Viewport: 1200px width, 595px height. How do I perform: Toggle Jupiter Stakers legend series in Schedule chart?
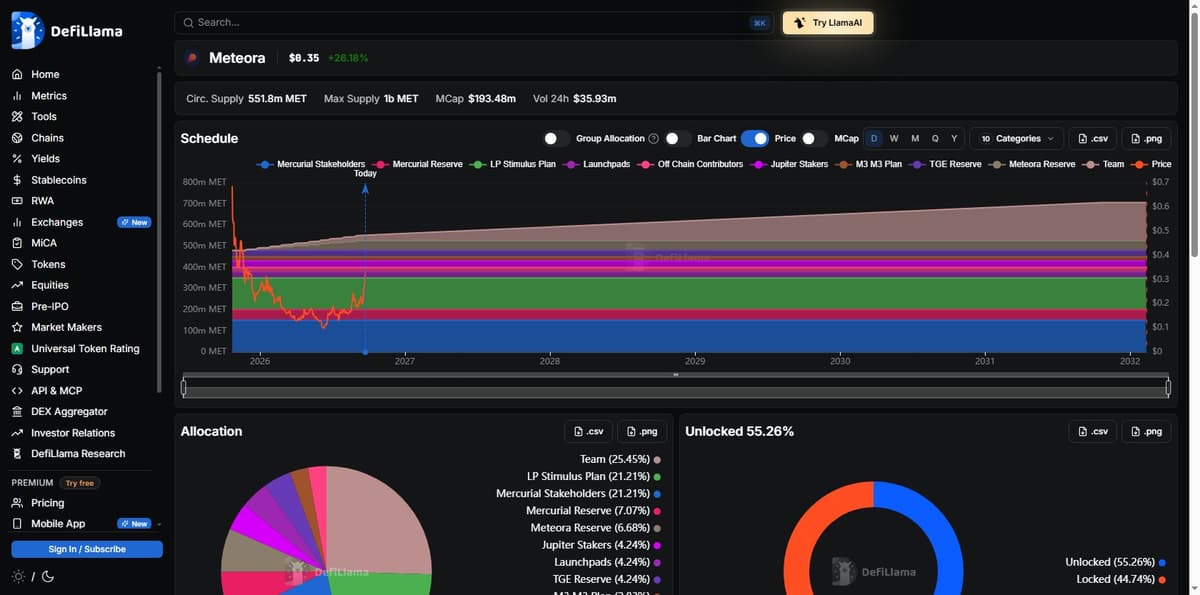coord(790,164)
